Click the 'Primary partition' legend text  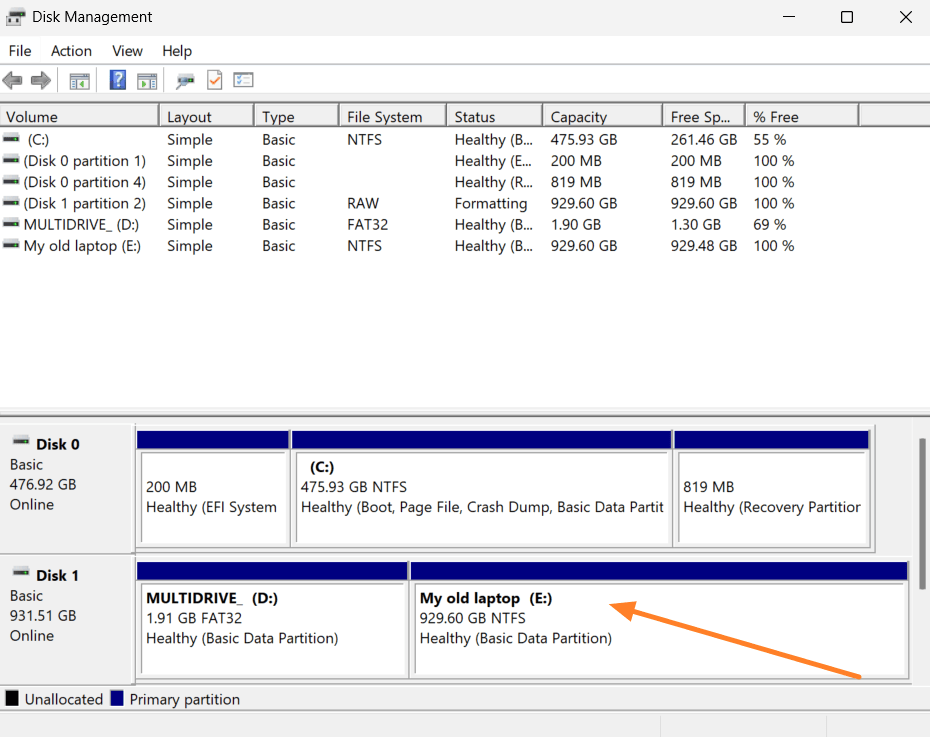pos(185,700)
